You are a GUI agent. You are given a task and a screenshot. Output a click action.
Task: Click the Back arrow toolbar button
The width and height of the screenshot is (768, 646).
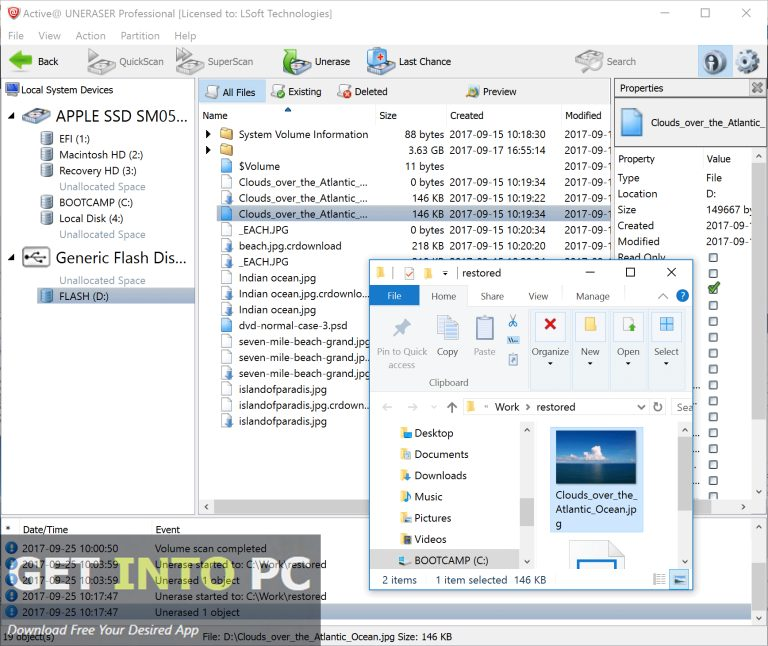(34, 61)
